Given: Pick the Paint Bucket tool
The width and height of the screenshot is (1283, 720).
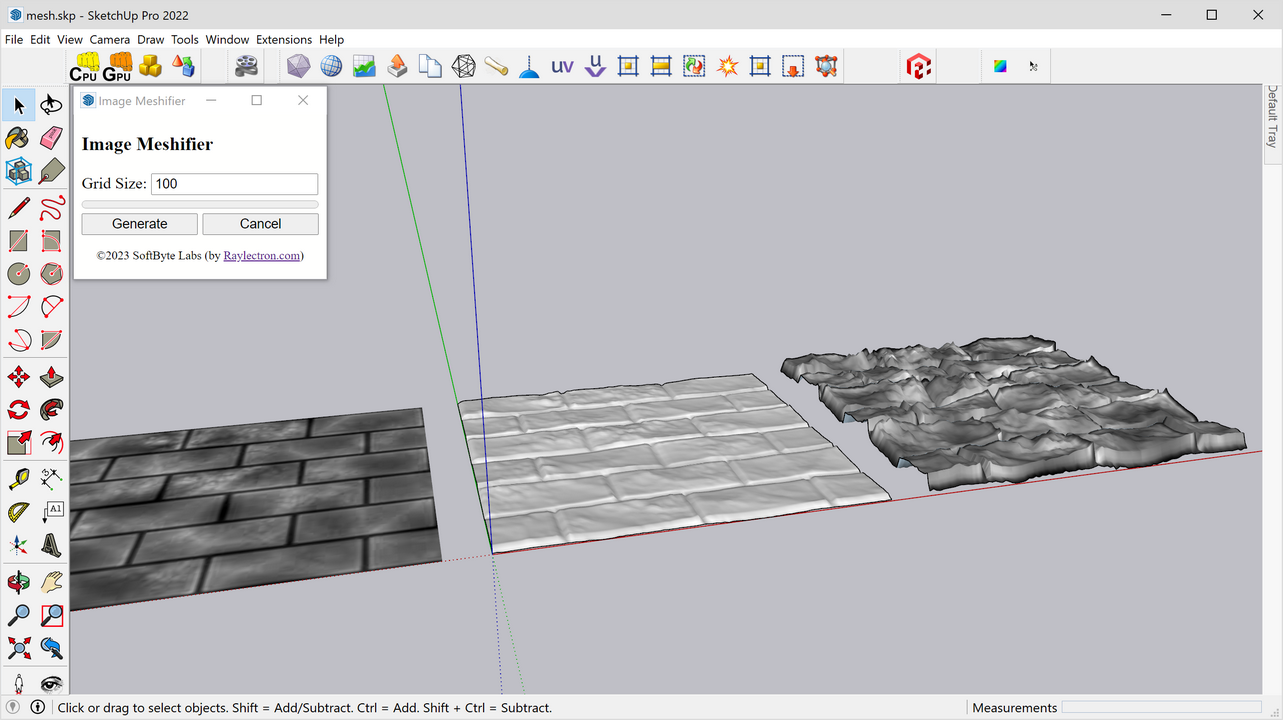Looking at the screenshot, I should [17, 138].
